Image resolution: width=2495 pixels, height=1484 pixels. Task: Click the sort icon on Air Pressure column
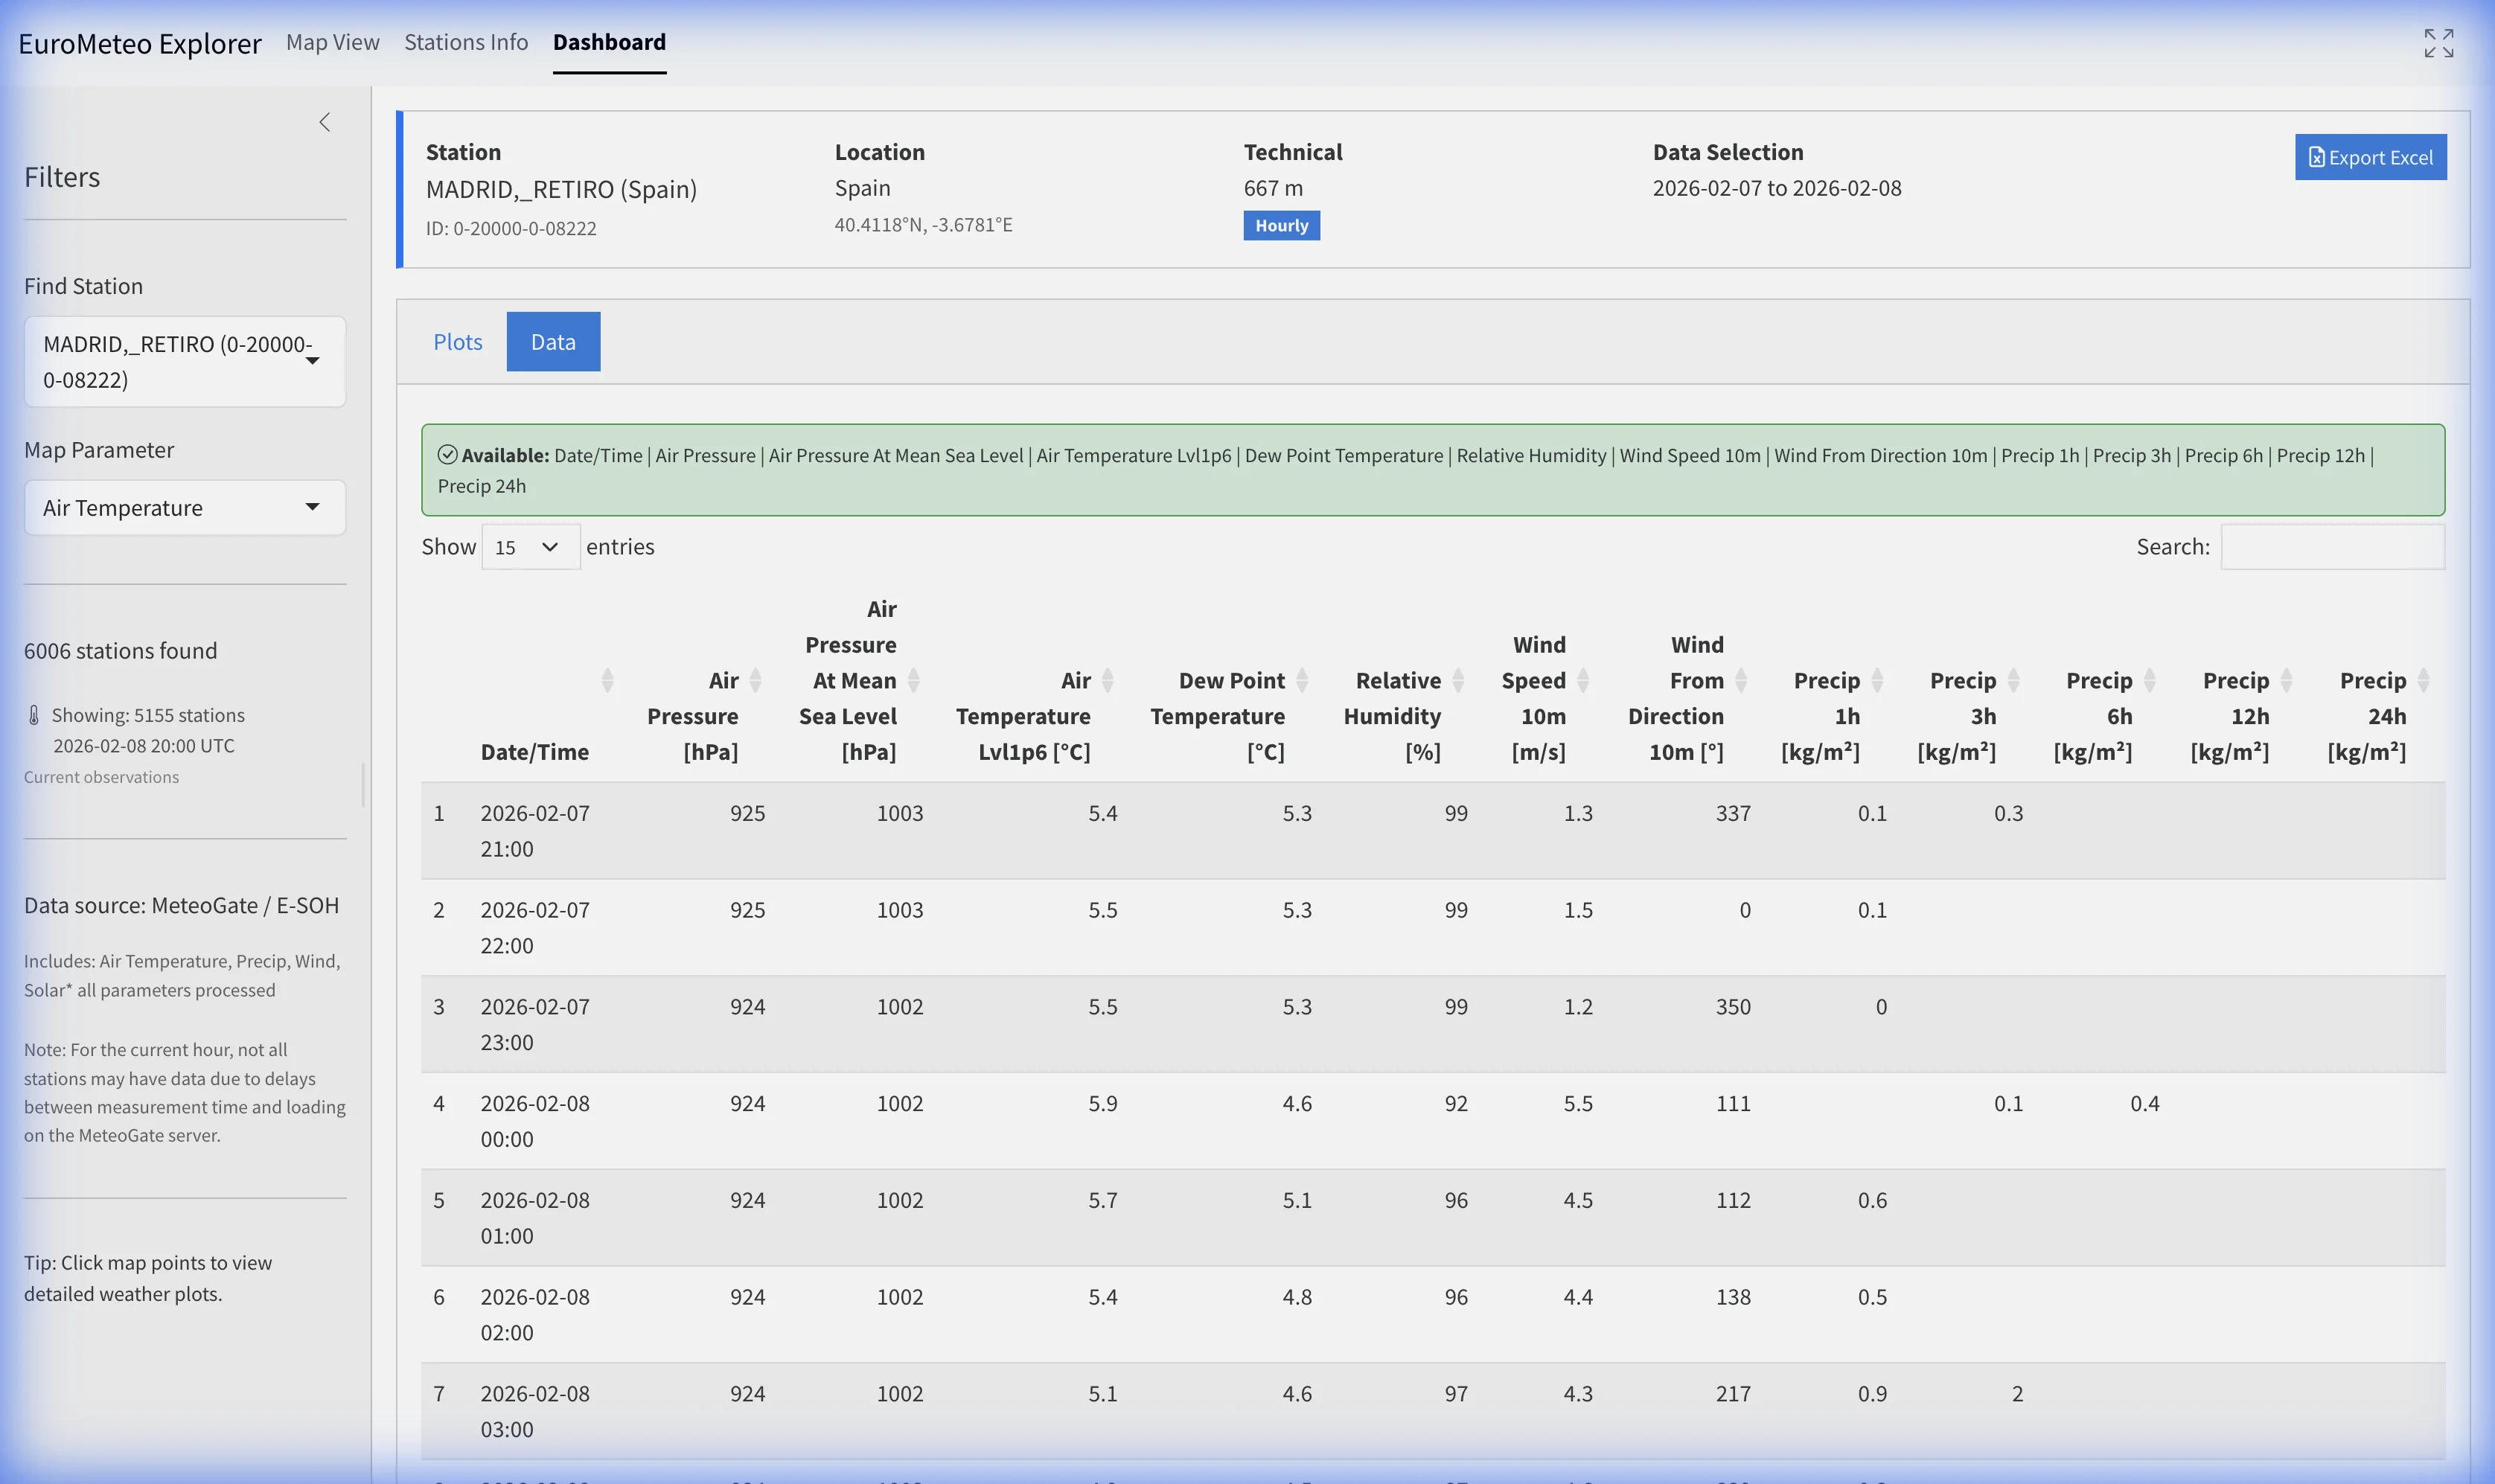pyautogui.click(x=755, y=680)
